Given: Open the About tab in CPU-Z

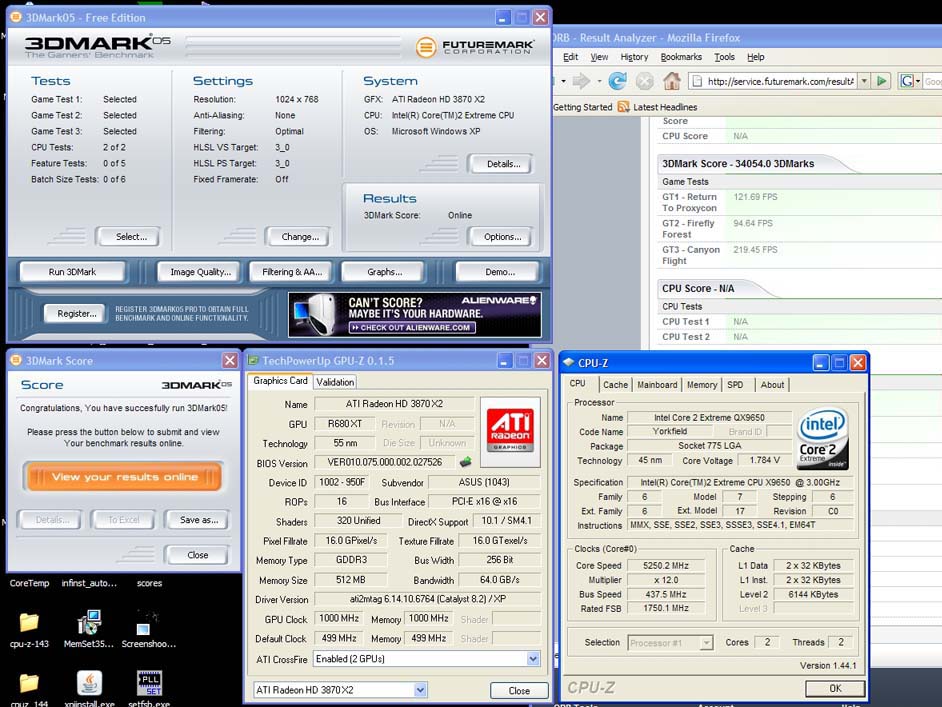Looking at the screenshot, I should point(772,384).
